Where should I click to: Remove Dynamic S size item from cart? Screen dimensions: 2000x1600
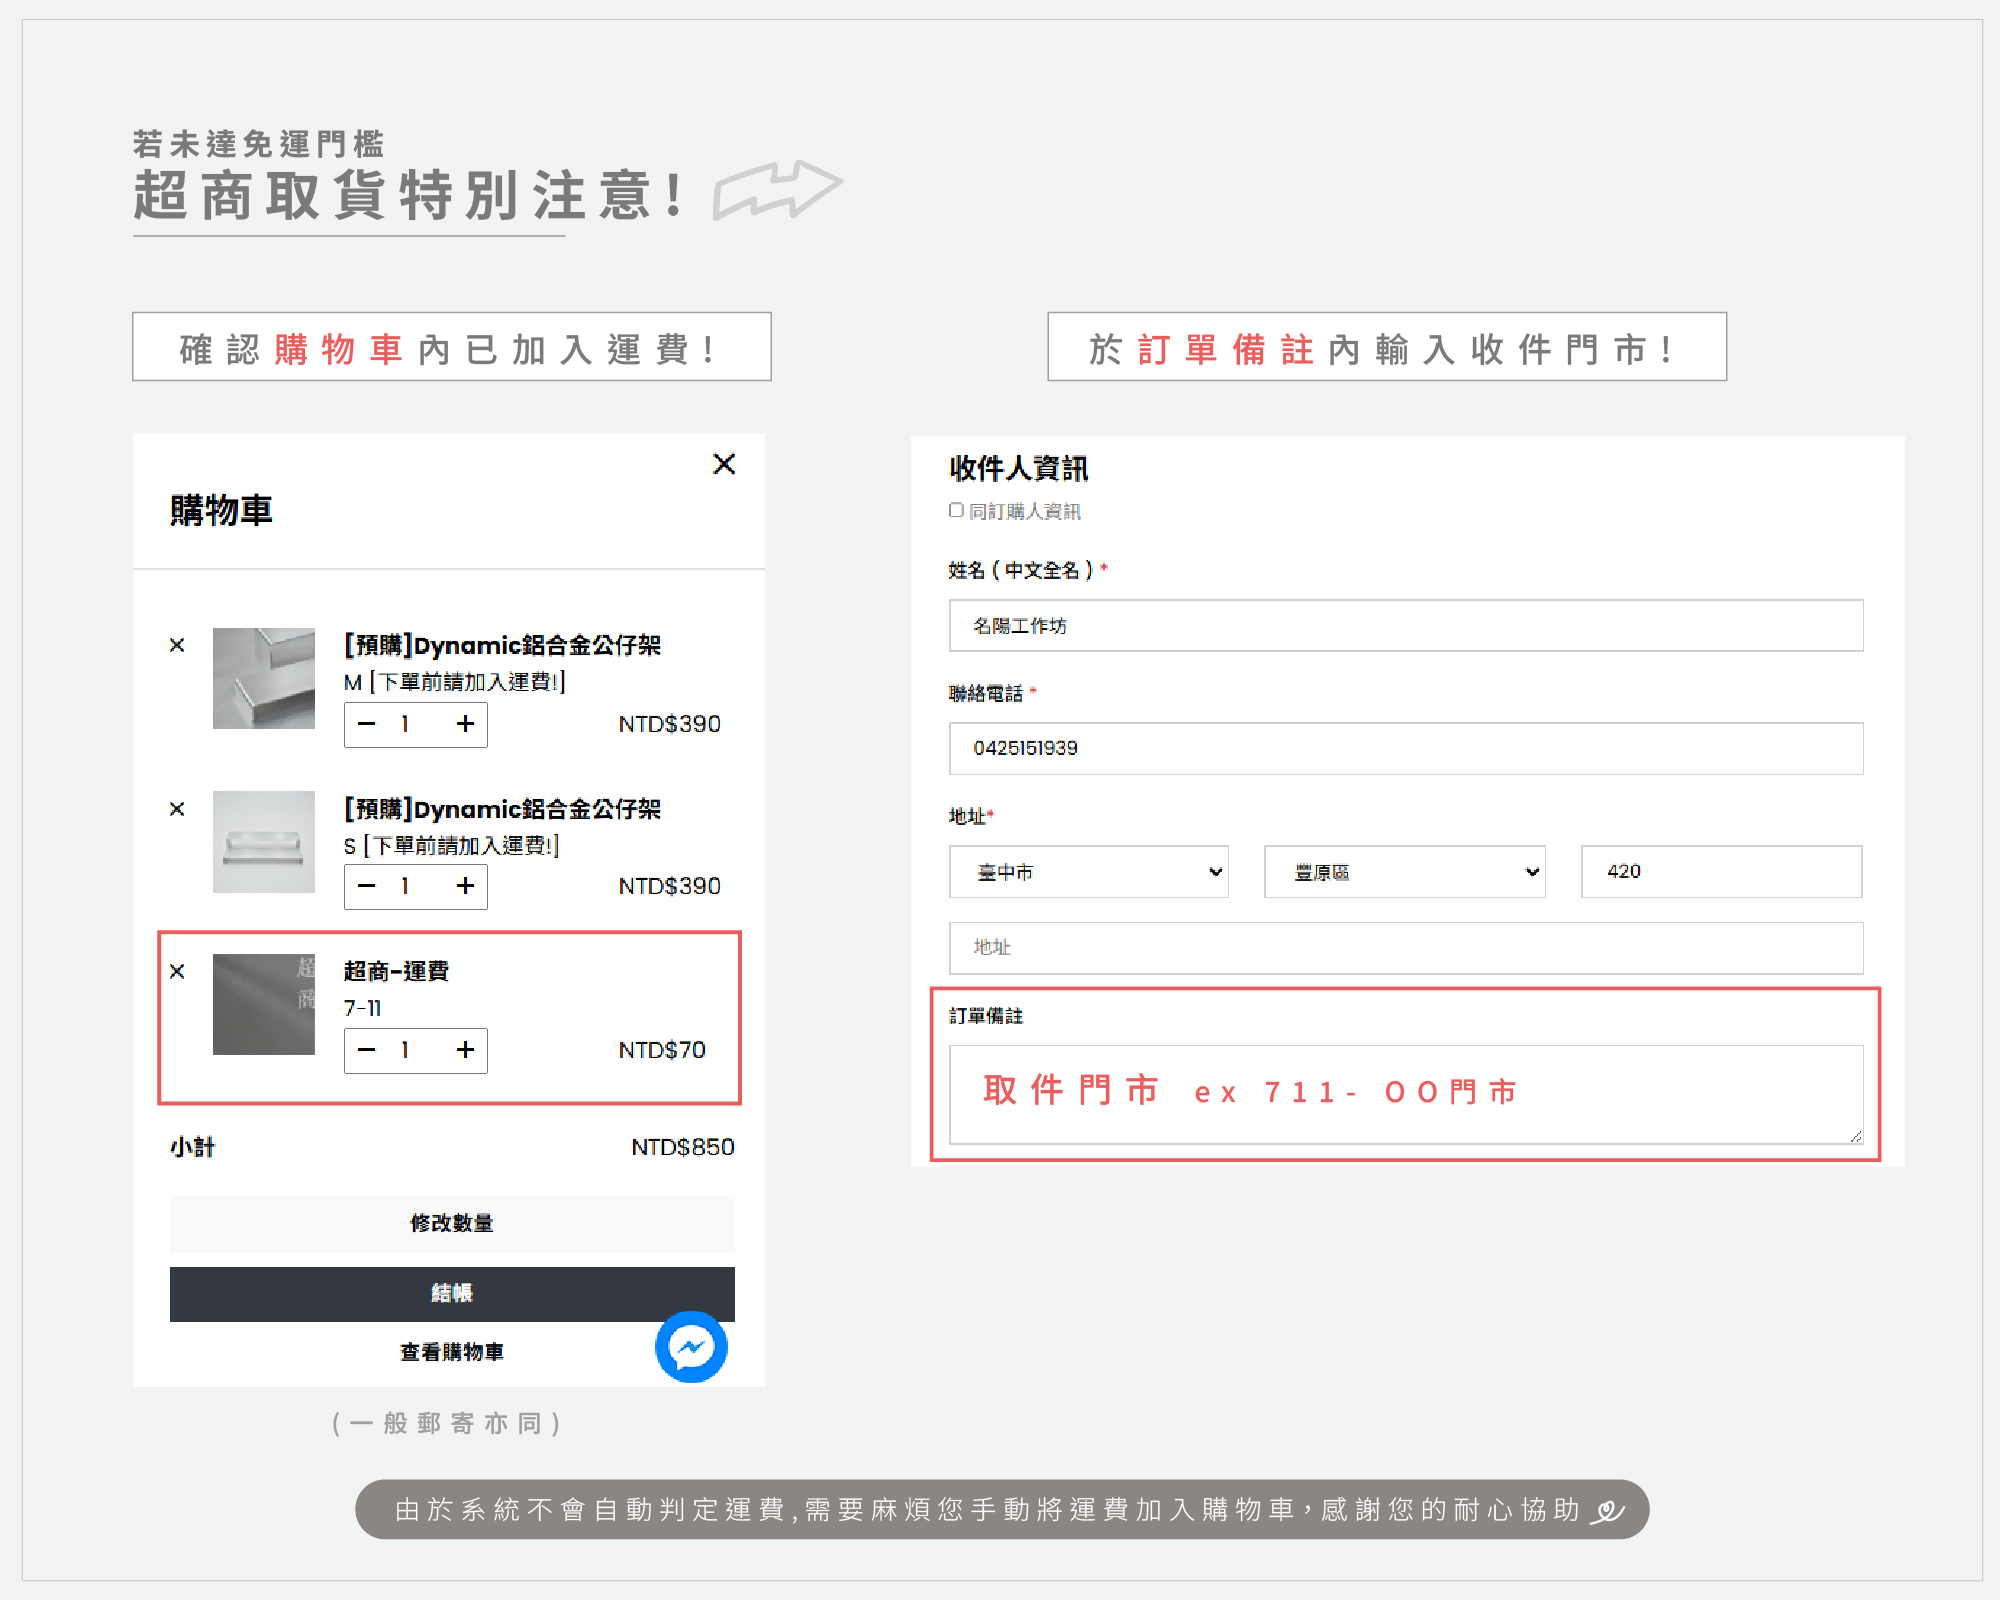177,809
